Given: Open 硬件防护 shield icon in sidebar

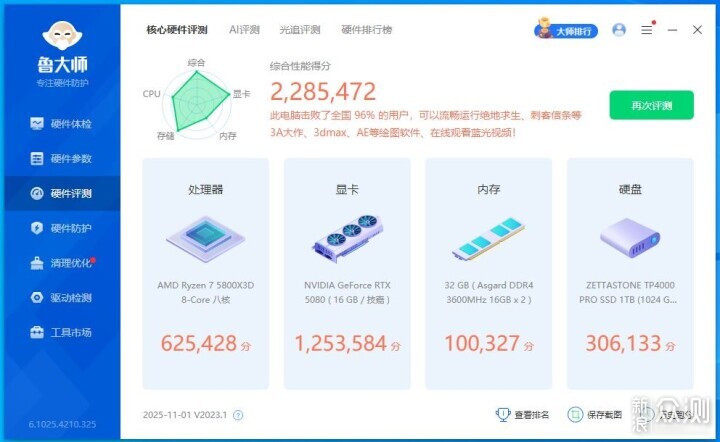Looking at the screenshot, I should [37, 228].
